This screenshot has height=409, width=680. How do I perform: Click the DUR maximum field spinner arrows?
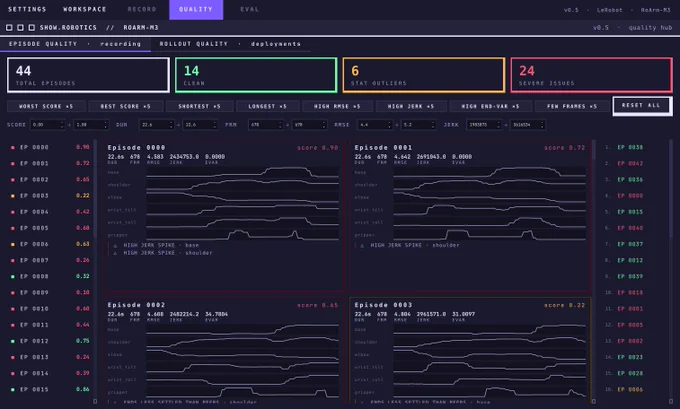(215, 125)
